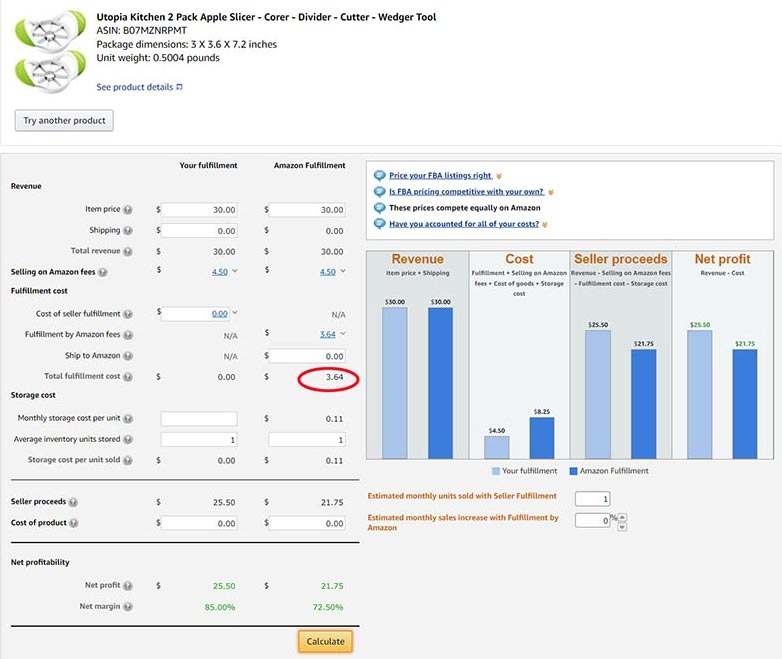Increase the monthly sales increase percentage stepper
The height and width of the screenshot is (659, 782).
(622, 517)
